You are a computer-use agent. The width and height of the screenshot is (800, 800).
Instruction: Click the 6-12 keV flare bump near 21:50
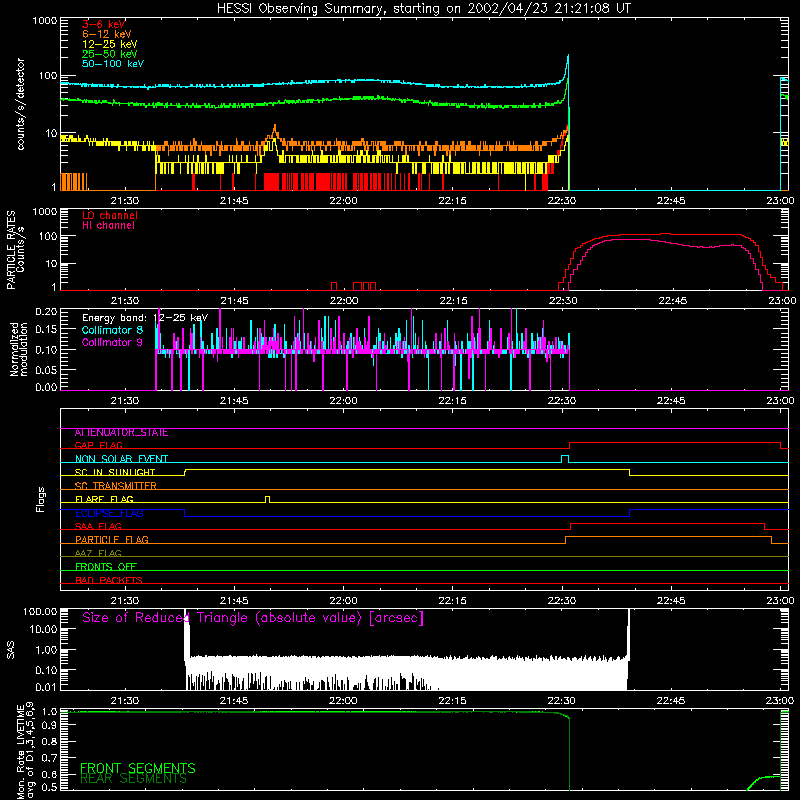coord(275,128)
